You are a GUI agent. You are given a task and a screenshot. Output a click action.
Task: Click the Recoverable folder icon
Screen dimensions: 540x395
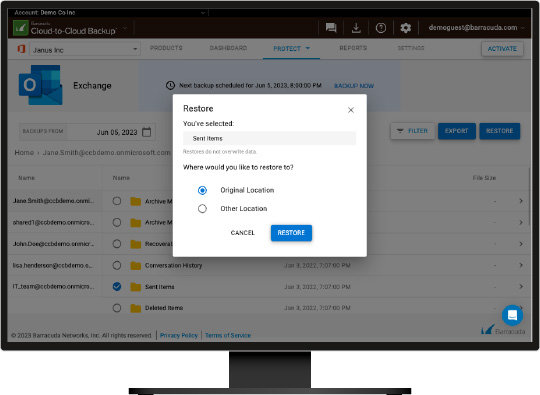[x=136, y=244]
